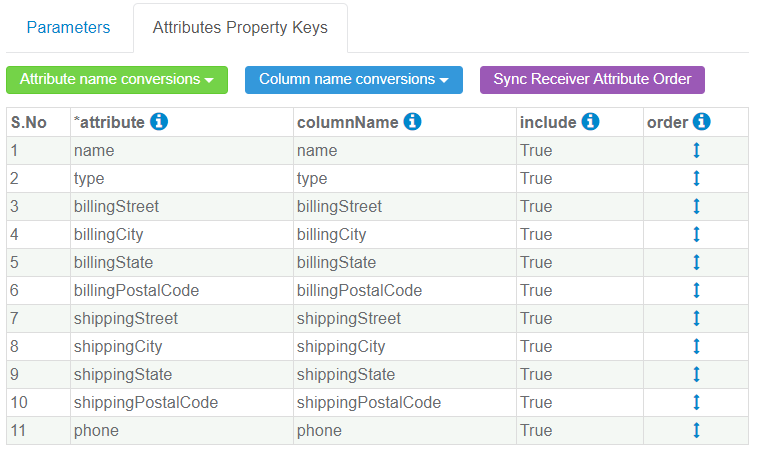Click the info icon next to include header
Viewport: 769px width, 461px height.
(590, 121)
